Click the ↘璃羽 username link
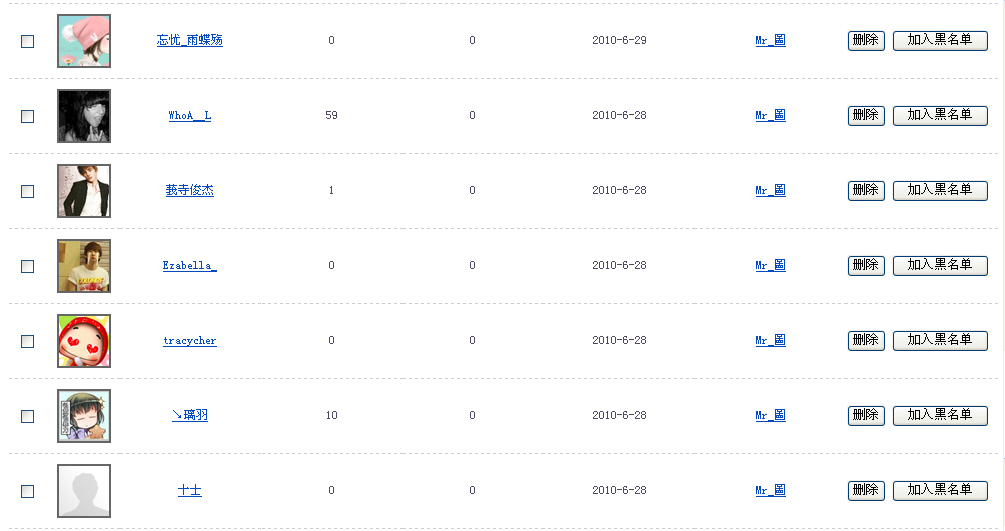This screenshot has width=1005, height=531. click(190, 416)
